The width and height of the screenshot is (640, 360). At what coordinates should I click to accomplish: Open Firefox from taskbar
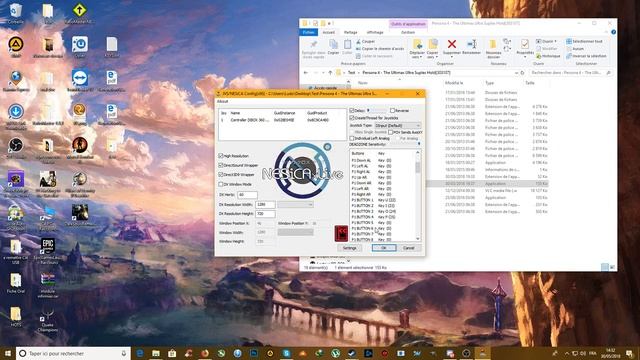pyautogui.click(x=205, y=353)
